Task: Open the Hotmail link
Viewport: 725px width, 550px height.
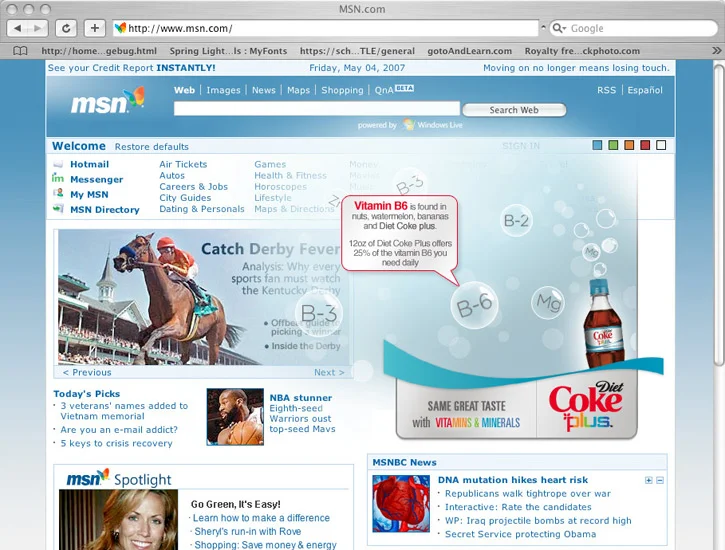Action: (90, 164)
